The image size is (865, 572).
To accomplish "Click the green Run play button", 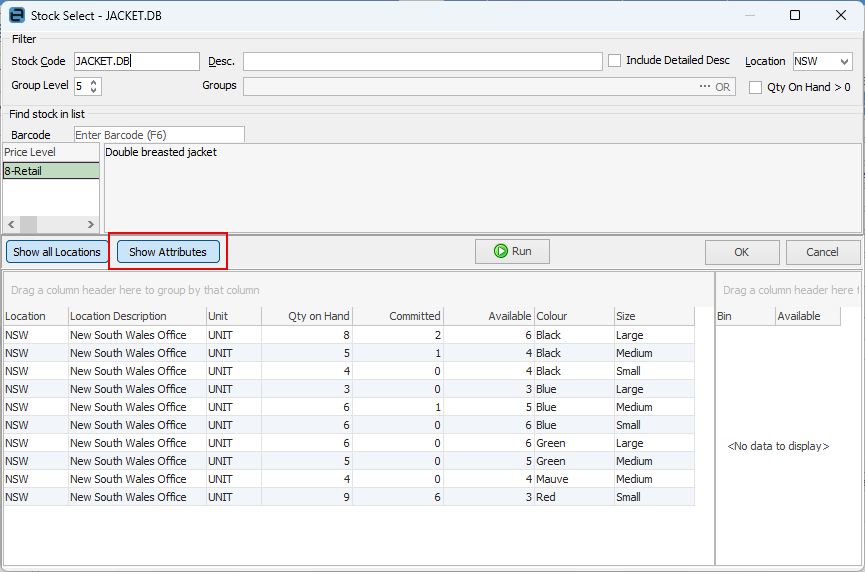I will (x=512, y=252).
